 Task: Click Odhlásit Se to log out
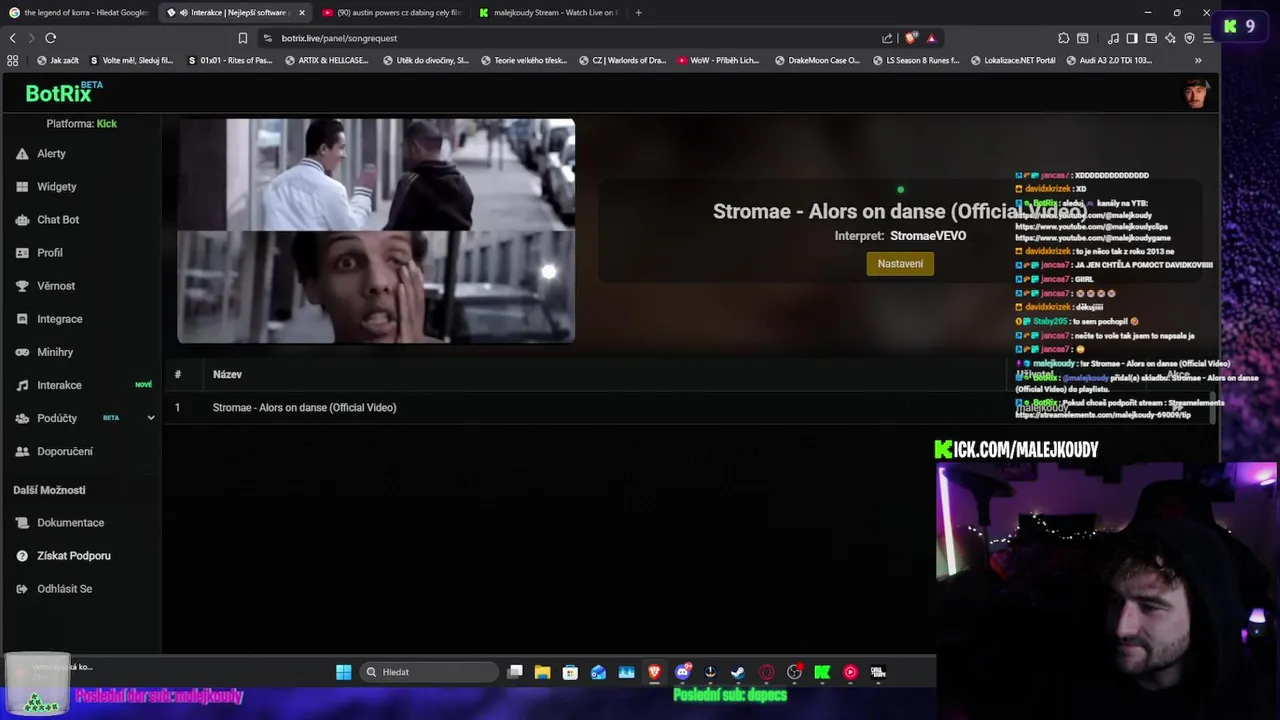tap(64, 589)
